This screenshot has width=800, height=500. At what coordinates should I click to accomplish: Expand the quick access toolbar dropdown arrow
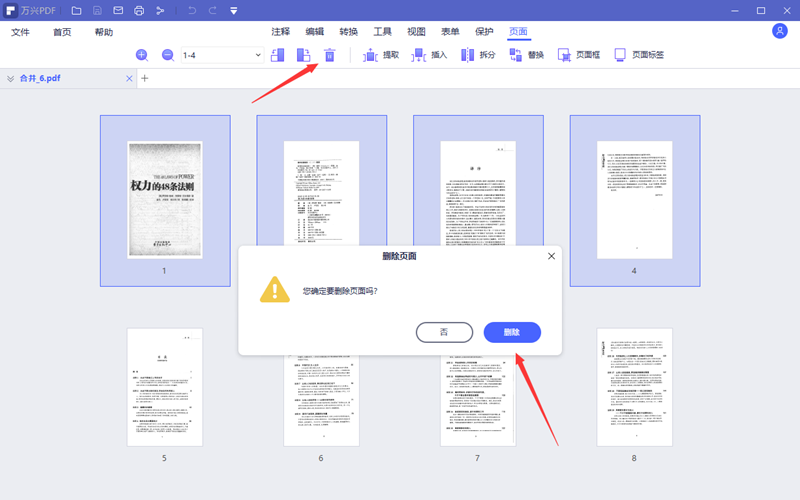click(x=233, y=11)
